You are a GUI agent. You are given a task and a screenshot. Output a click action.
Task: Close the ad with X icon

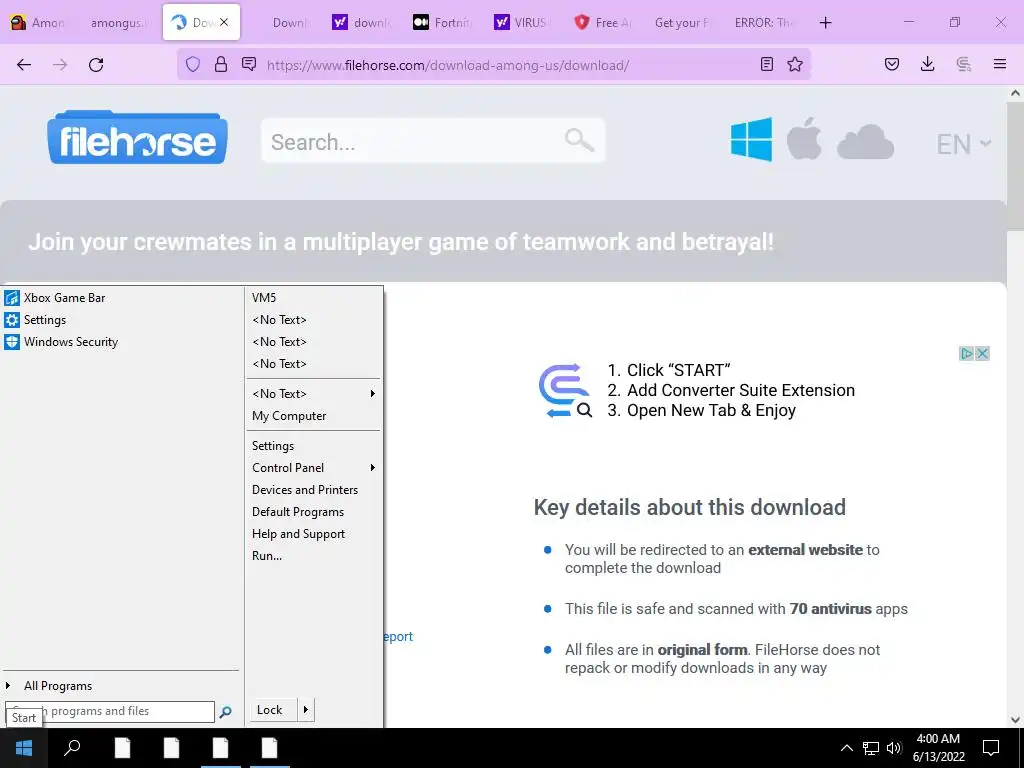[x=982, y=353]
